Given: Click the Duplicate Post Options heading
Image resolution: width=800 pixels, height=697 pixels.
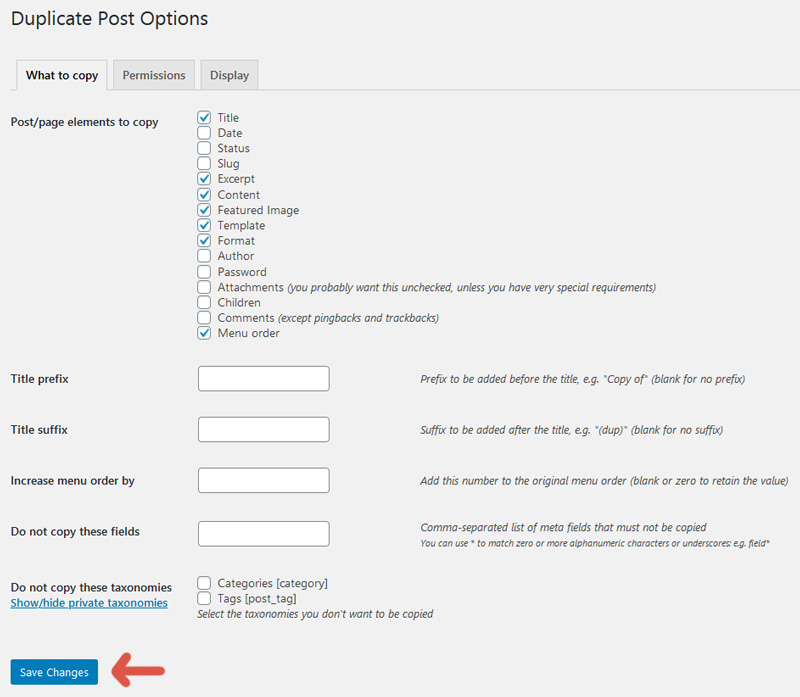Looking at the screenshot, I should [109, 19].
